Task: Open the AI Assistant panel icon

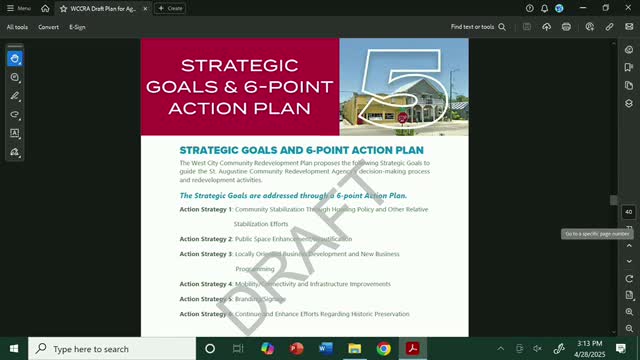Action: coord(629,50)
